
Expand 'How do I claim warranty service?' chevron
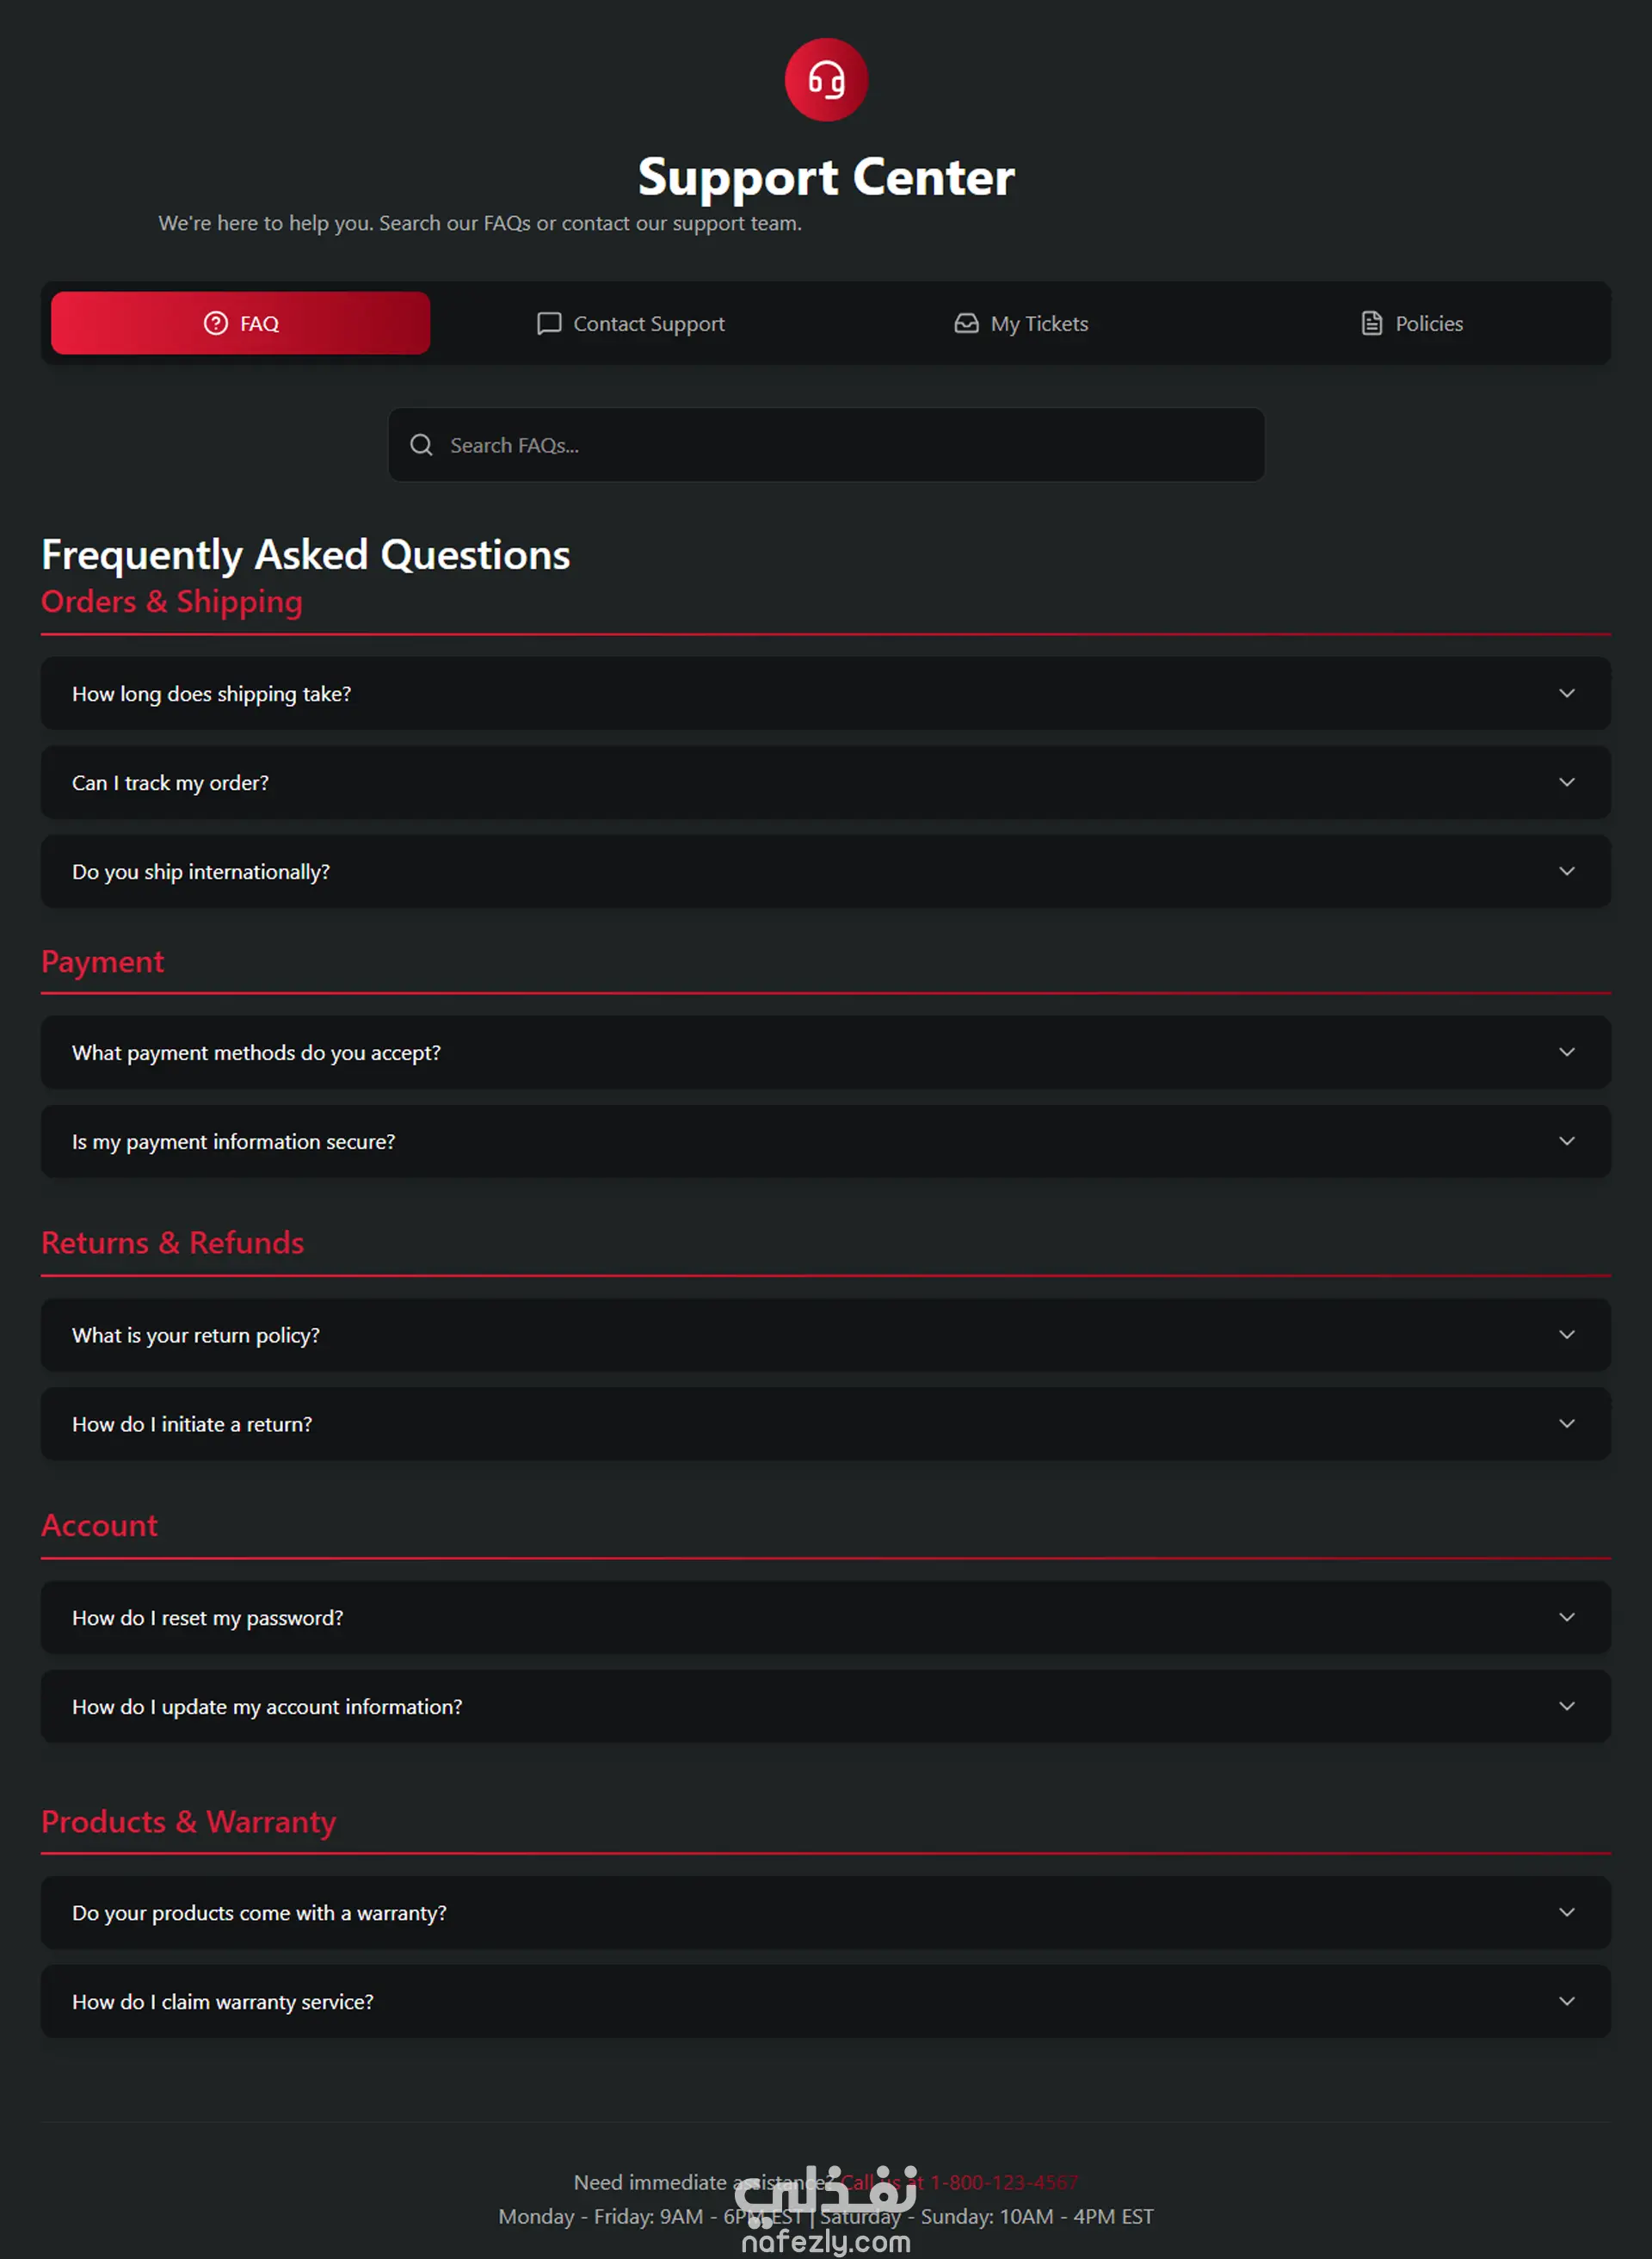(x=1567, y=2001)
